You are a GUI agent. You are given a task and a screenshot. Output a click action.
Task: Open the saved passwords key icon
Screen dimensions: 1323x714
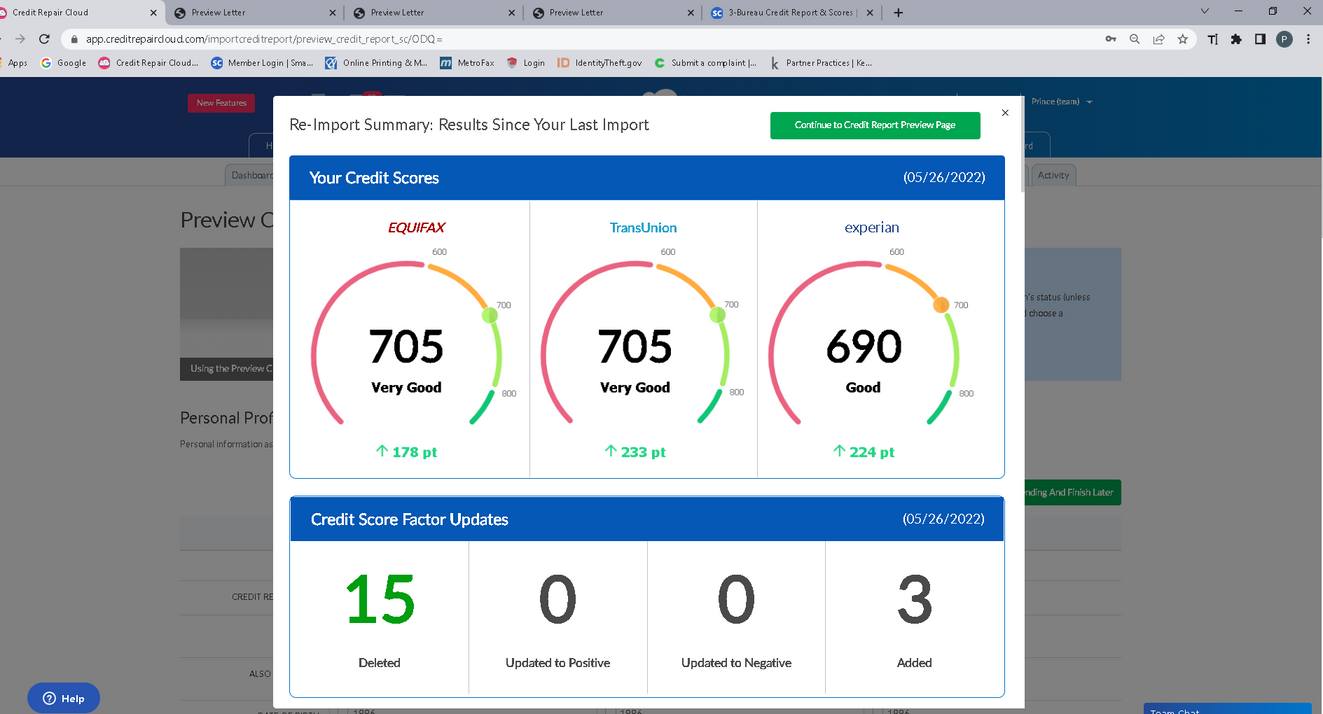pyautogui.click(x=1110, y=39)
